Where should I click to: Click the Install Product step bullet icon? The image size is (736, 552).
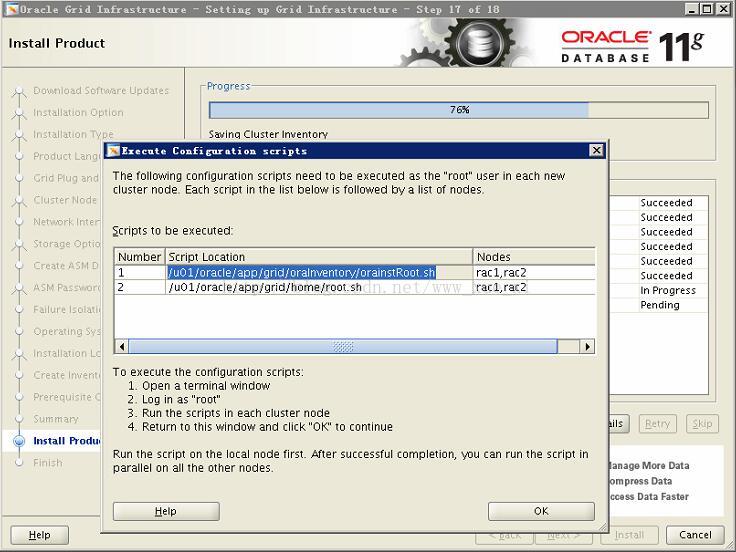point(19,441)
